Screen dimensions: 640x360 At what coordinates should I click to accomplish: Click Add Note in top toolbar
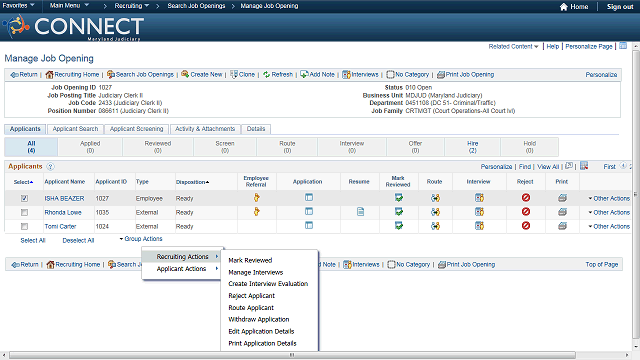(318, 74)
